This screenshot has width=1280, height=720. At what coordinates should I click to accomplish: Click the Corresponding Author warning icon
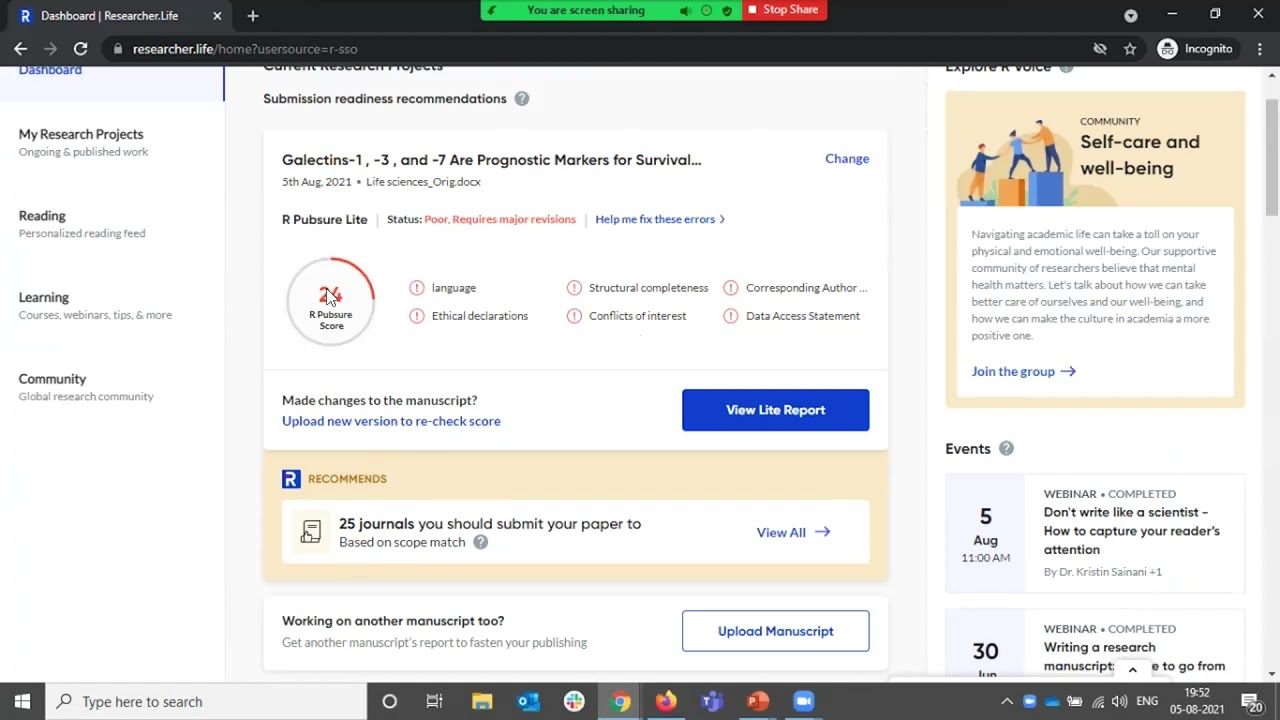tap(731, 288)
